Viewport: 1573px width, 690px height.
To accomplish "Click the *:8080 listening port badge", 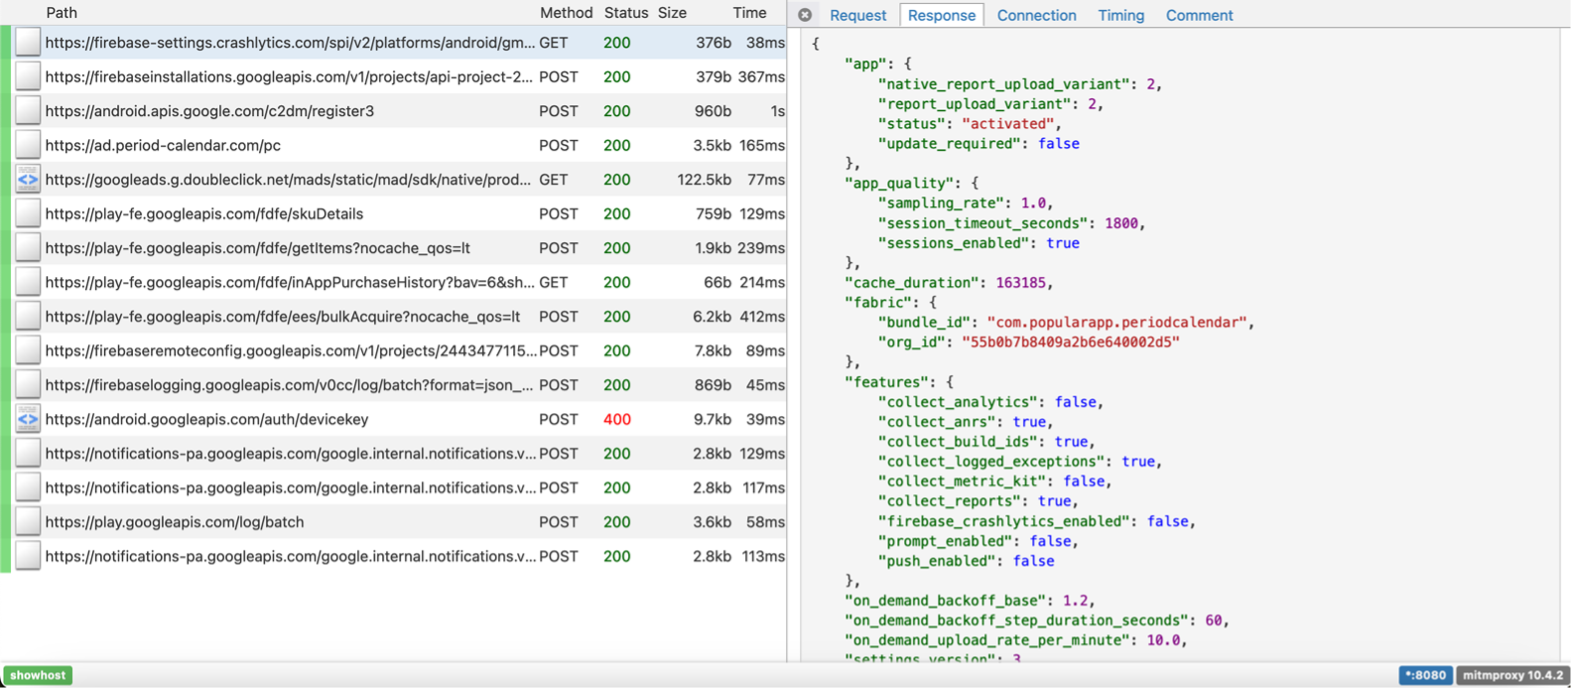I will (1424, 675).
